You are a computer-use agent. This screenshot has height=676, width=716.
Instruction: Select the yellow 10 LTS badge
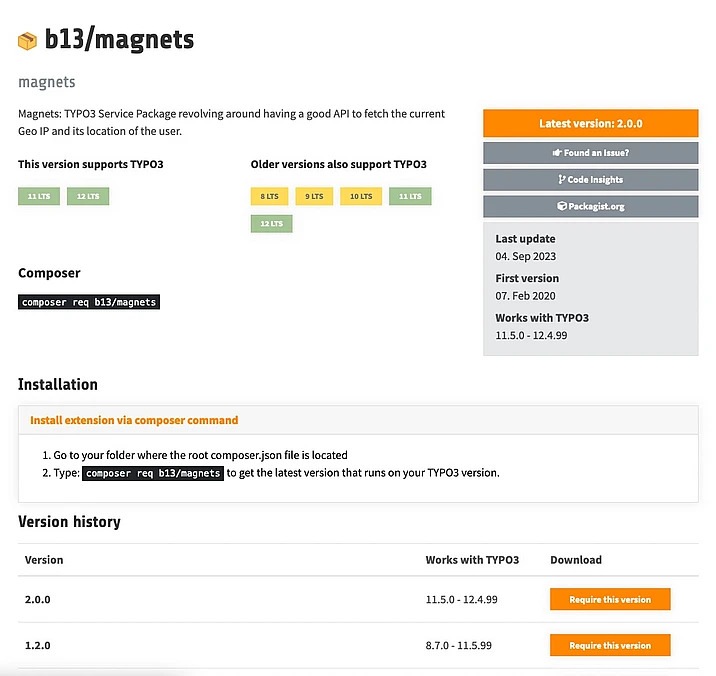click(x=361, y=197)
